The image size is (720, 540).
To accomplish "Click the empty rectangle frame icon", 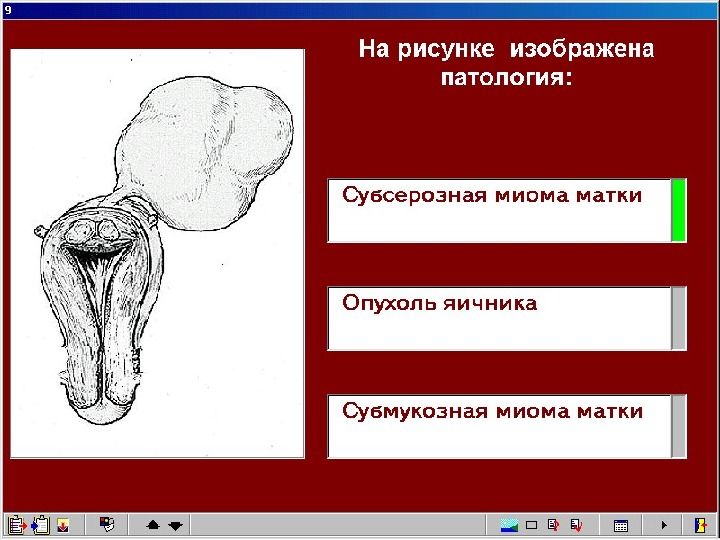I will pyautogui.click(x=531, y=525).
